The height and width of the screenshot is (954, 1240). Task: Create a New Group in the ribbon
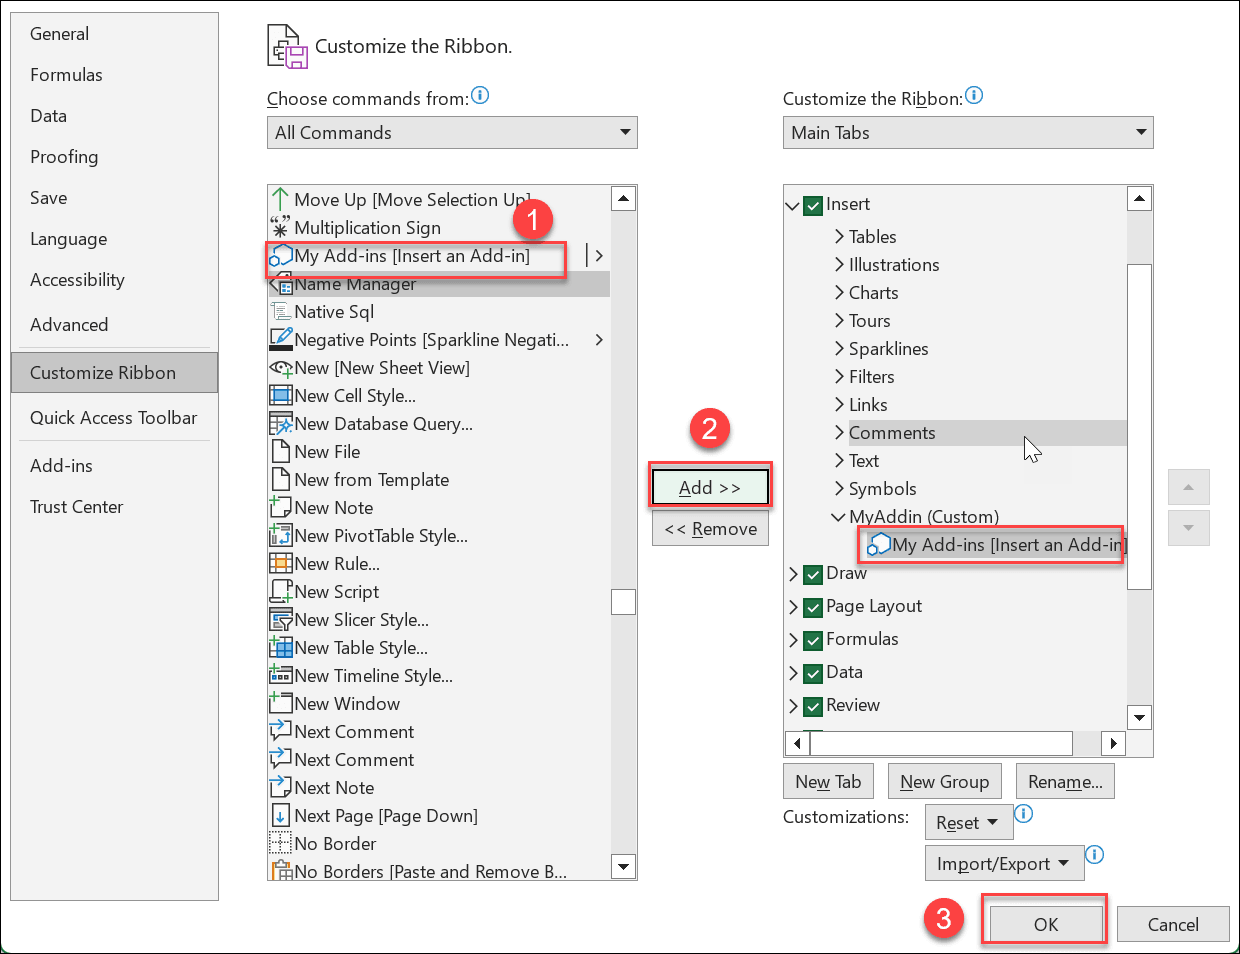944,781
